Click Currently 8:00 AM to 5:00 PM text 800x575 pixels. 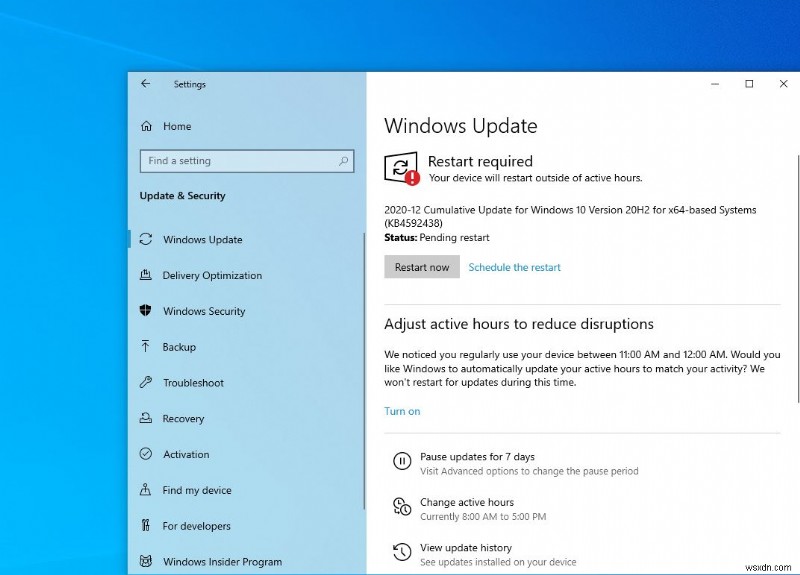pyautogui.click(x=483, y=516)
